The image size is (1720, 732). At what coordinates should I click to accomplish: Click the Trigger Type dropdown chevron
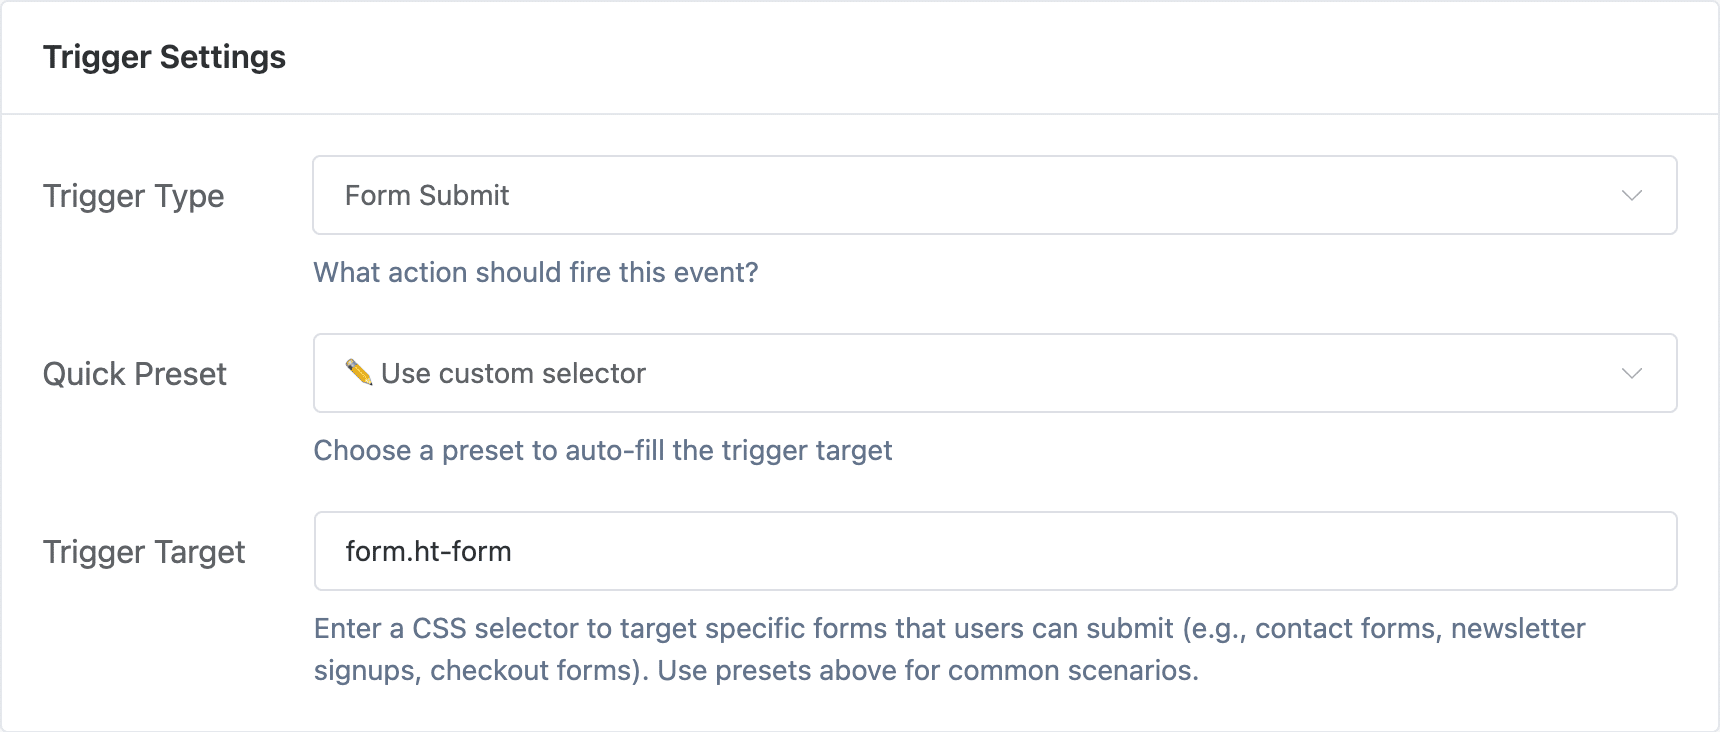coord(1631,195)
